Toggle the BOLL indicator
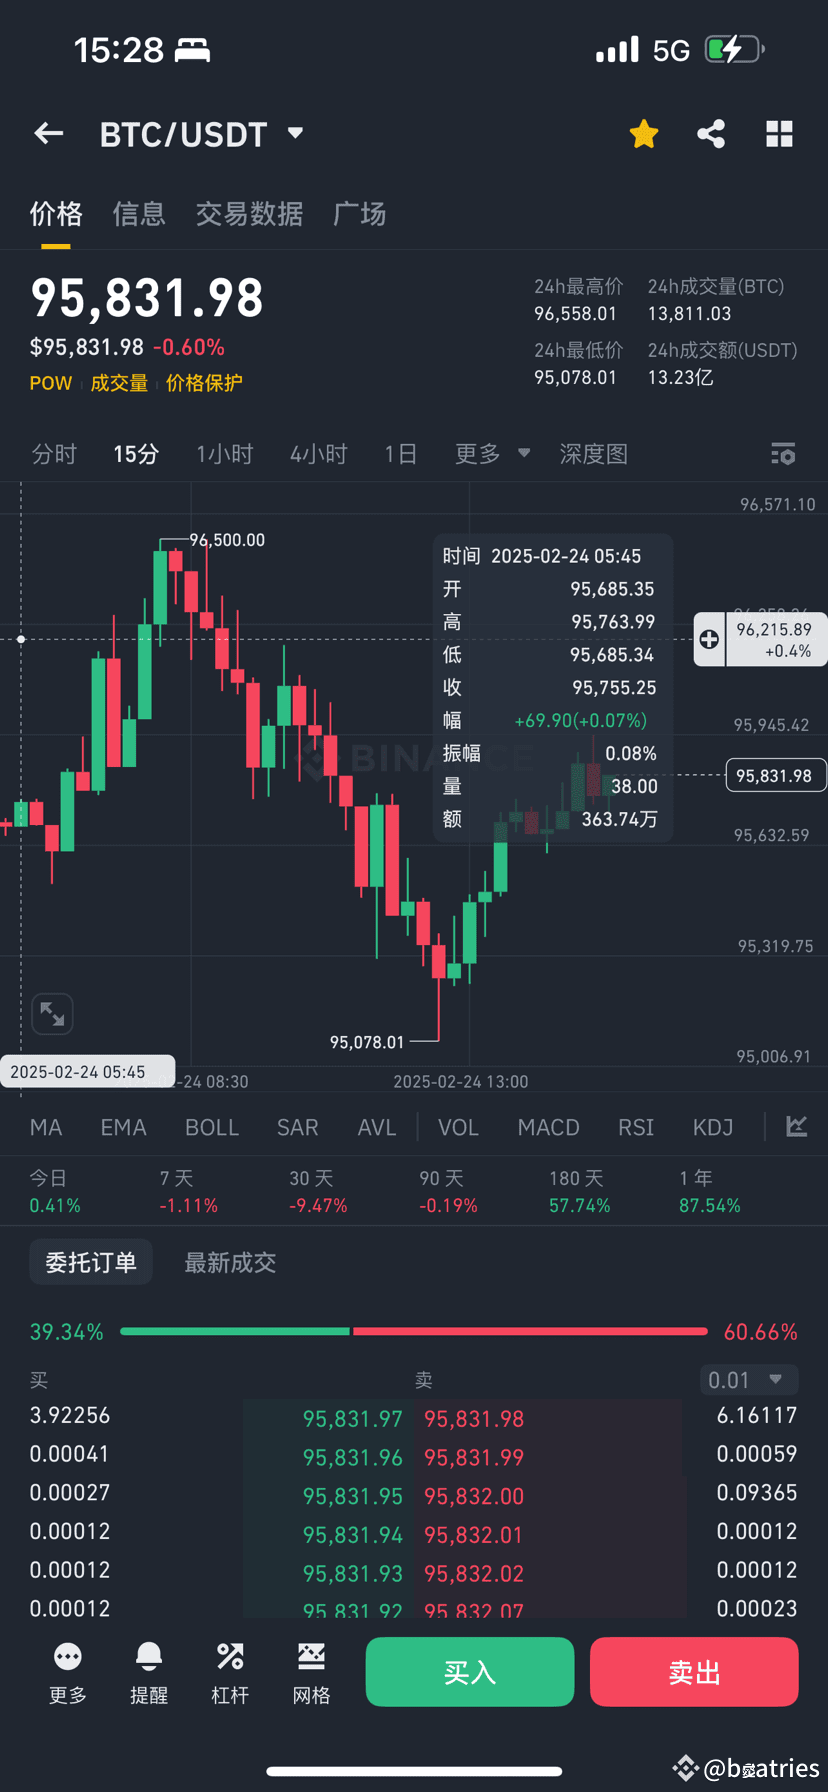This screenshot has height=1792, width=828. click(212, 1127)
